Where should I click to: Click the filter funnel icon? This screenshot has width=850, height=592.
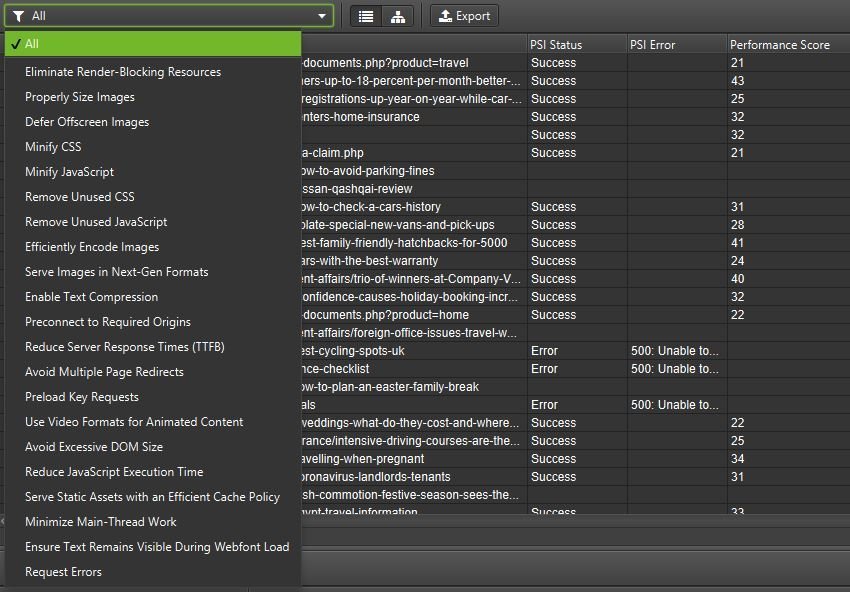19,16
